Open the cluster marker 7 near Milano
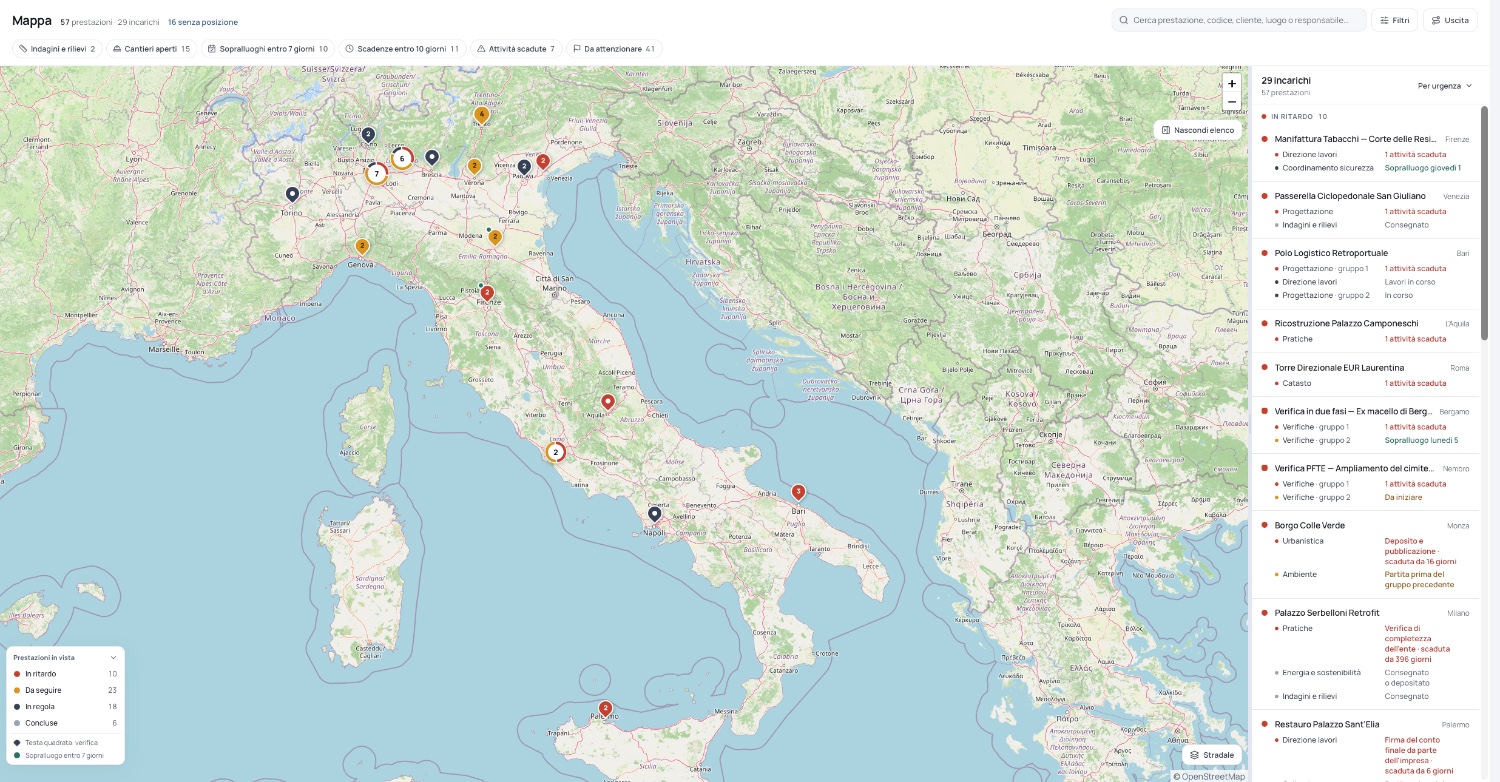 [376, 174]
